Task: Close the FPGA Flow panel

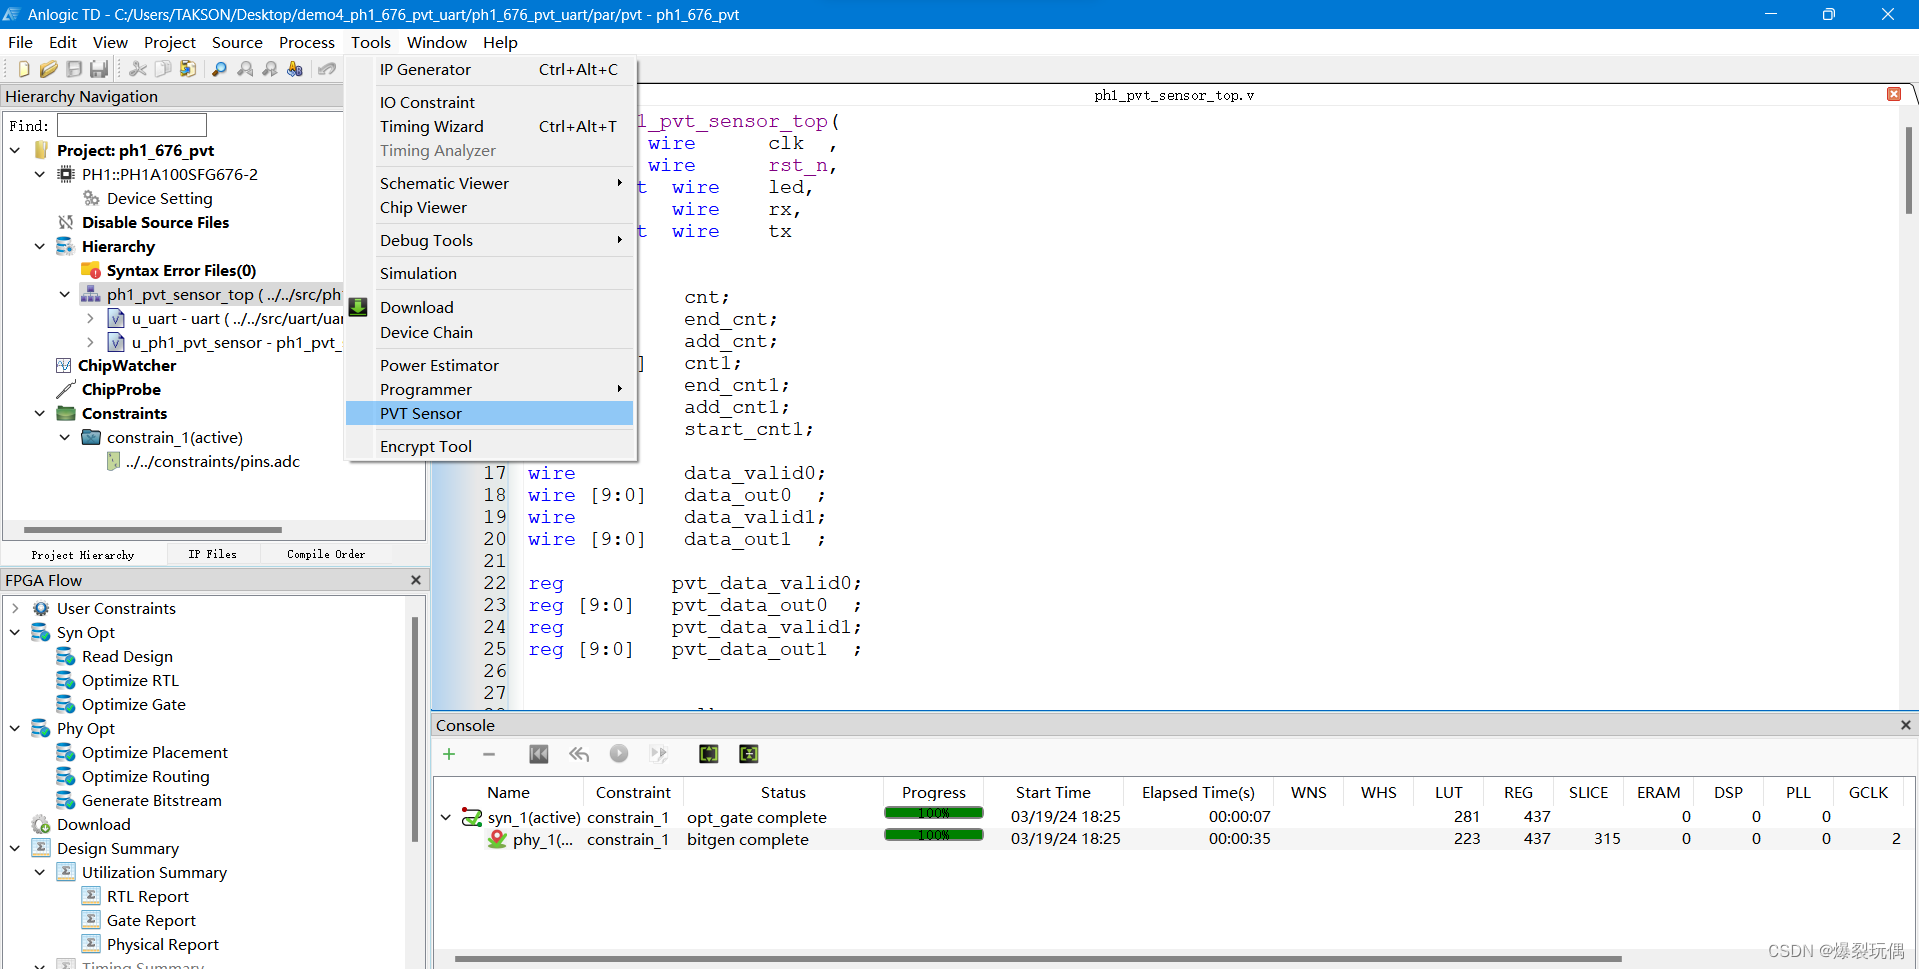Action: (416, 580)
